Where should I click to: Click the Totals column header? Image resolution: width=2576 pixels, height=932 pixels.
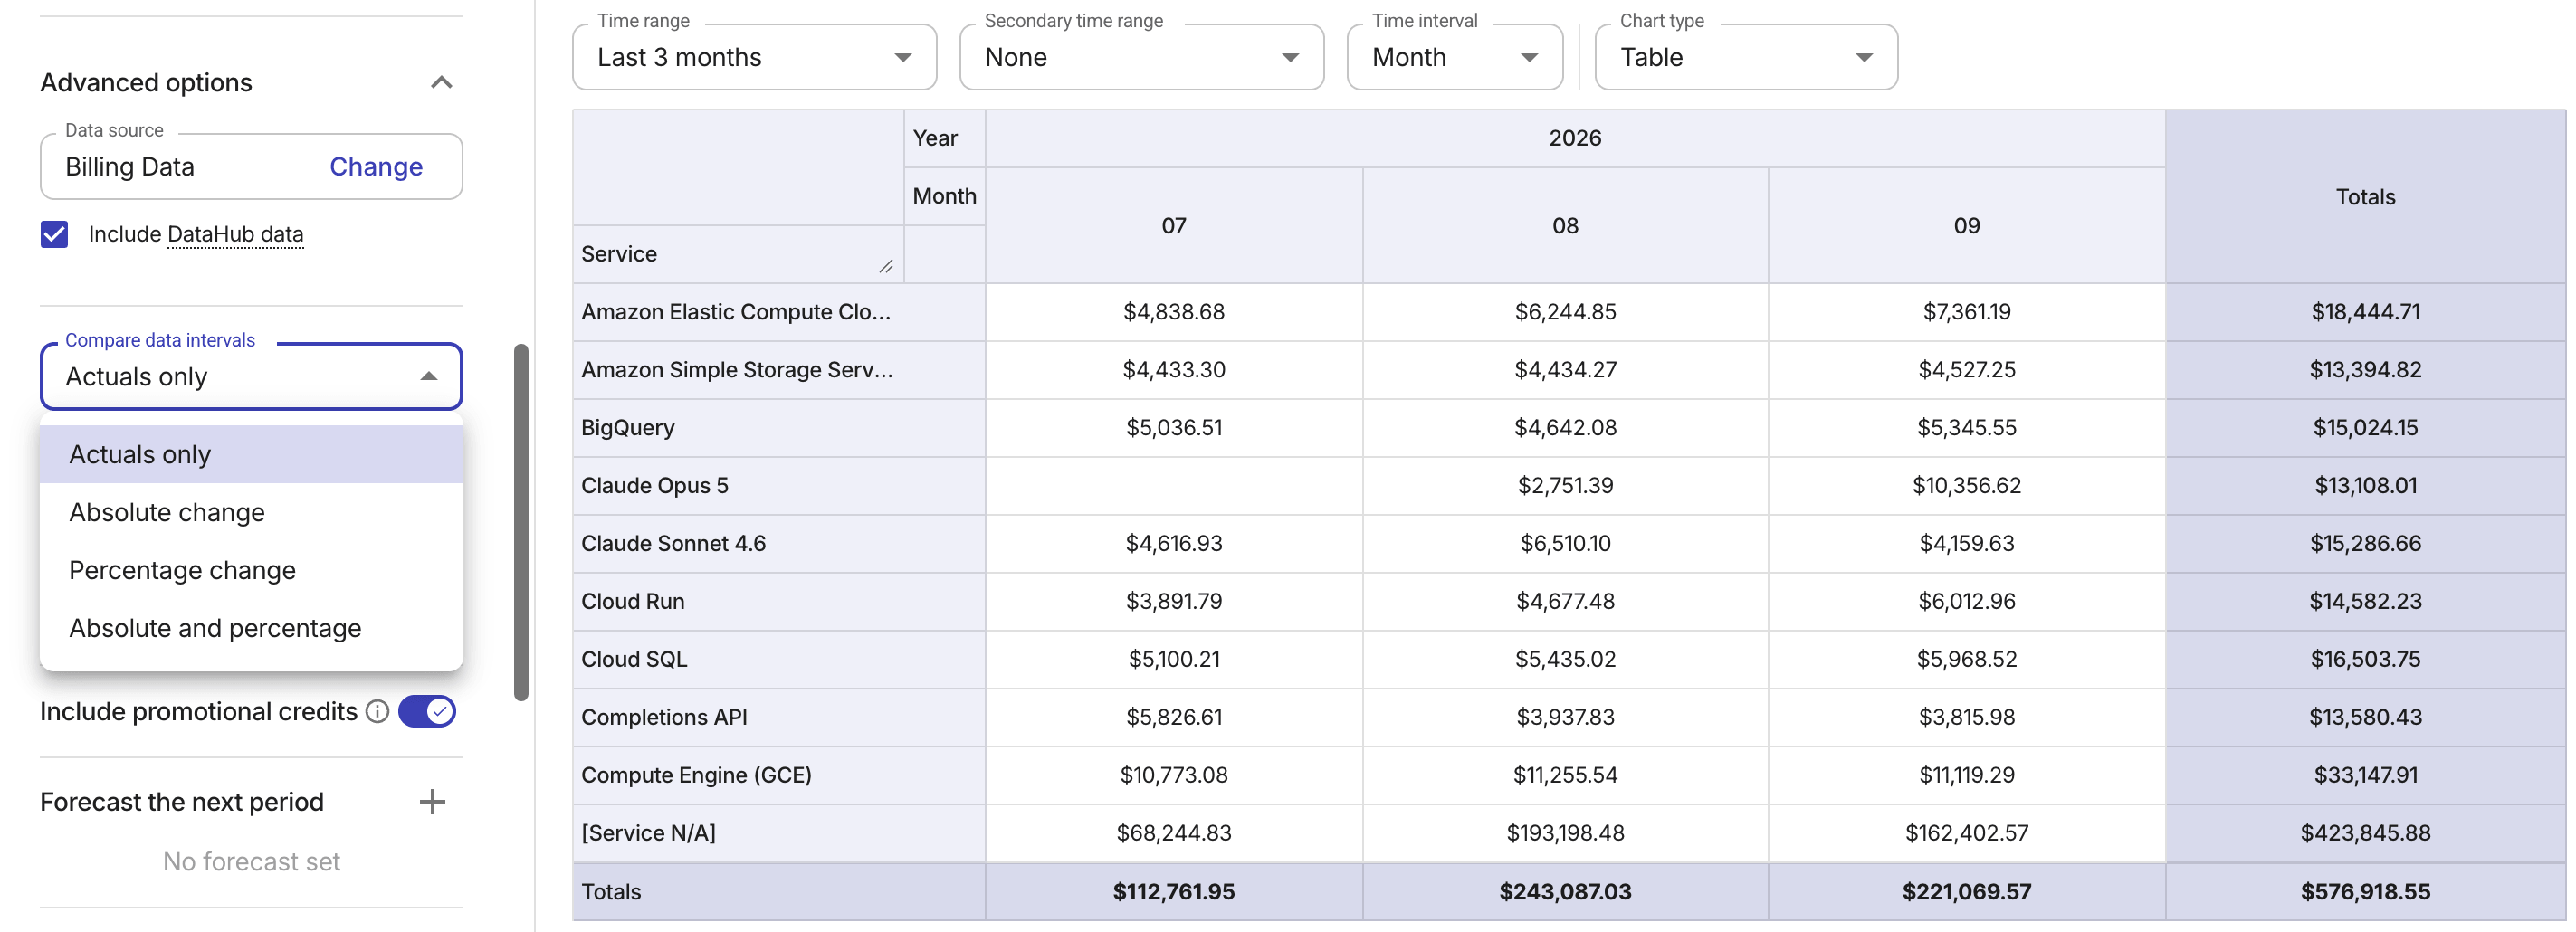pyautogui.click(x=2365, y=197)
